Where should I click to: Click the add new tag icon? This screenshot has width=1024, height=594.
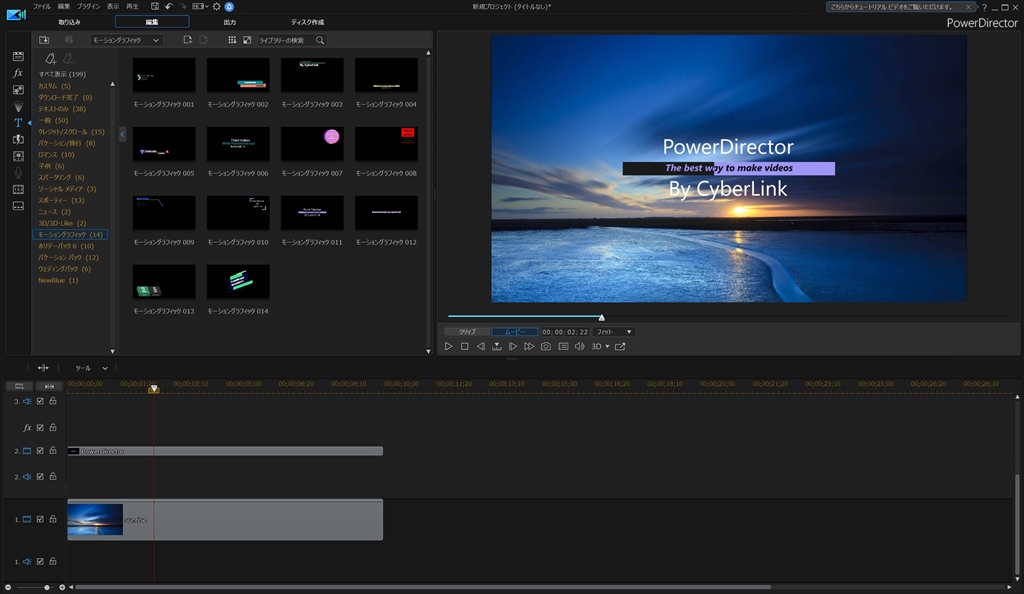50,59
